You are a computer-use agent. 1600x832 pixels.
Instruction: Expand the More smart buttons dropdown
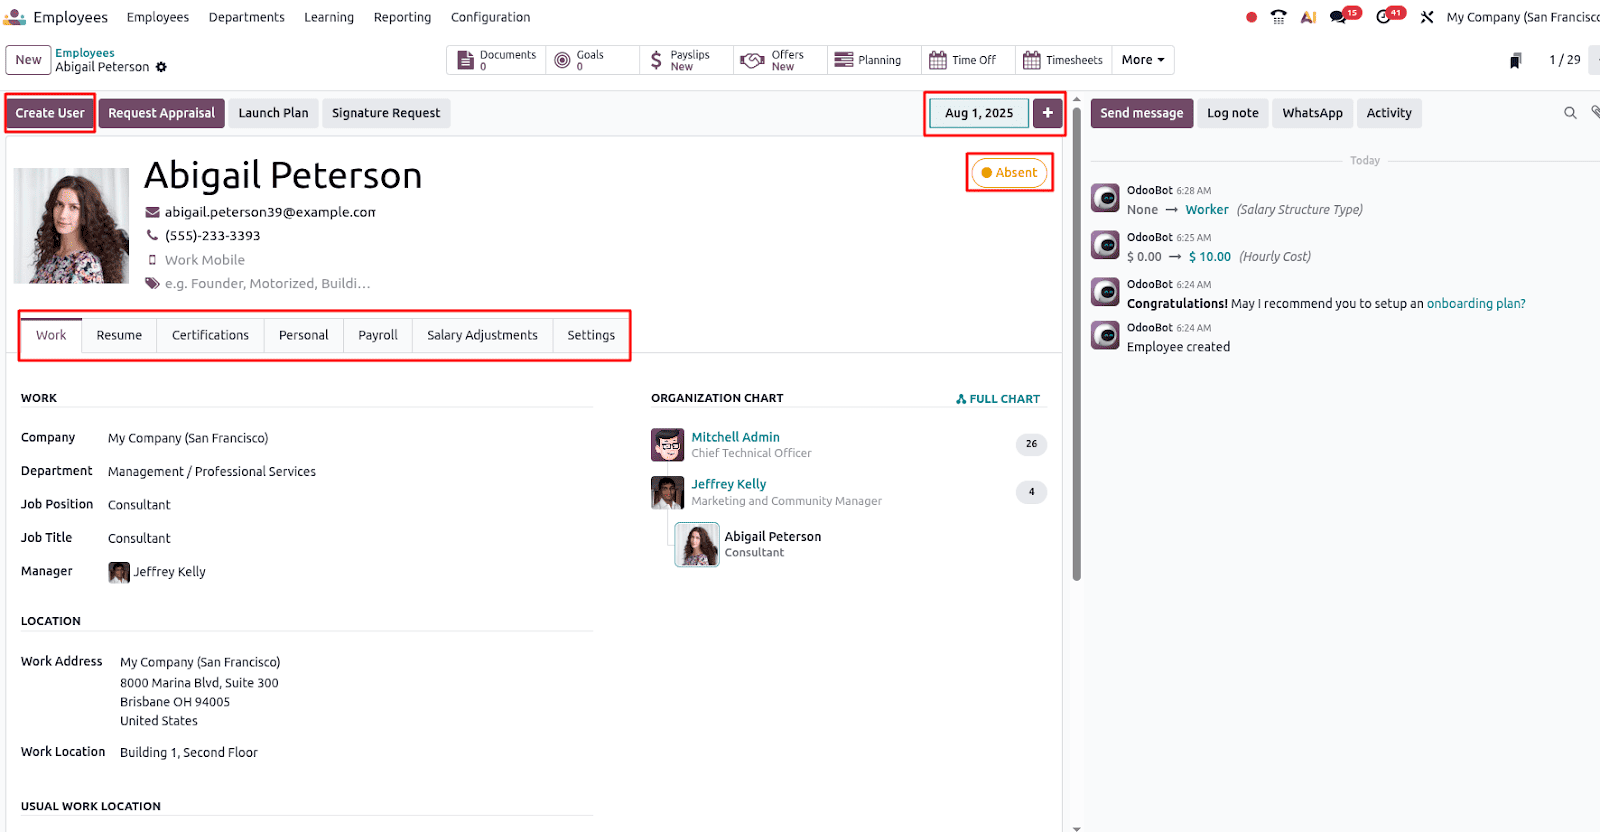point(1142,60)
